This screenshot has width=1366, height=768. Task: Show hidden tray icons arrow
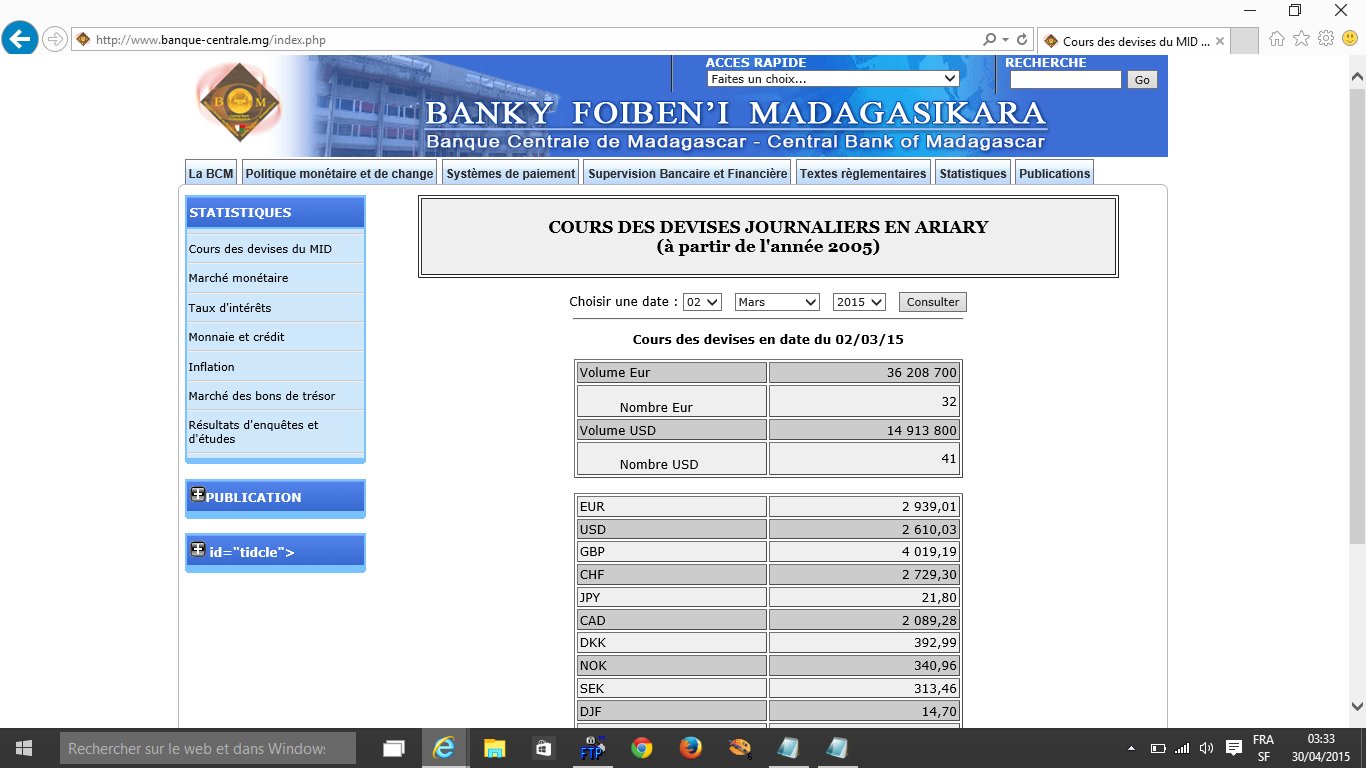click(x=1131, y=748)
